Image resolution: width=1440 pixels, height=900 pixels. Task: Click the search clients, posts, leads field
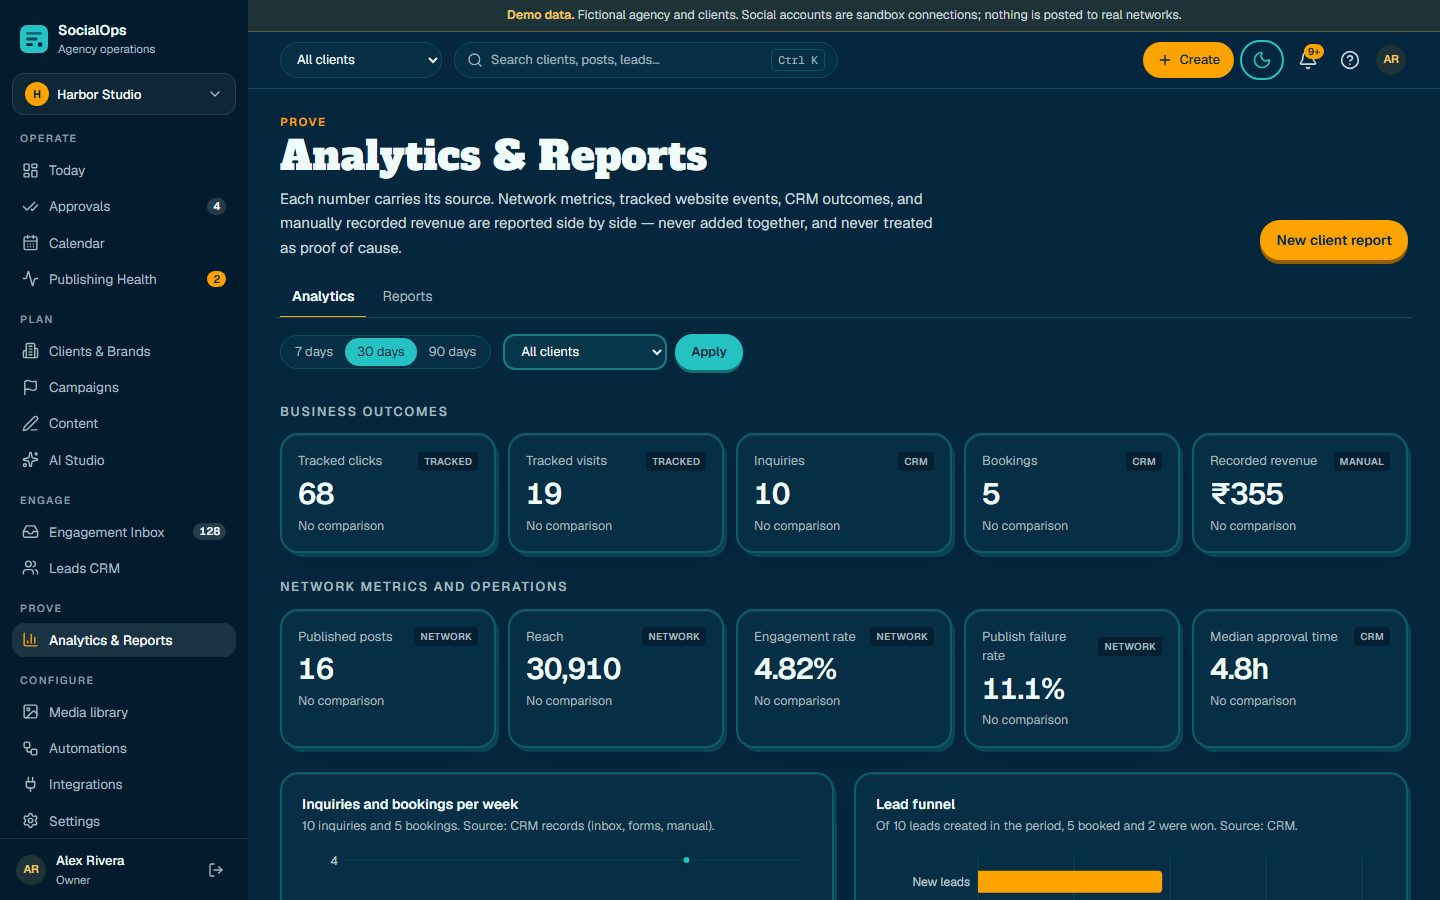click(646, 60)
